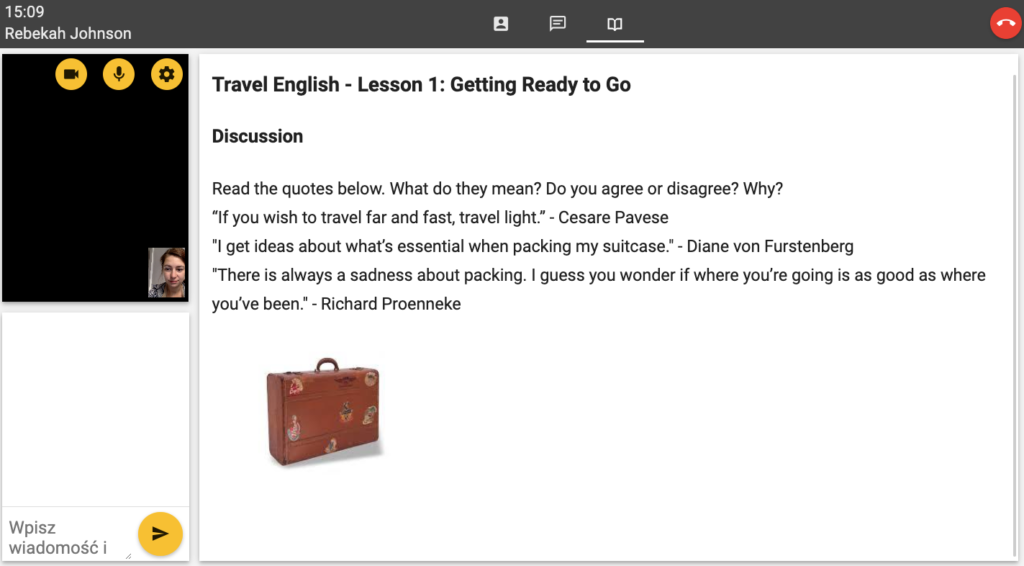The image size is (1024, 566).
Task: Click the Diane von Furstenberg quote
Action: 532,246
